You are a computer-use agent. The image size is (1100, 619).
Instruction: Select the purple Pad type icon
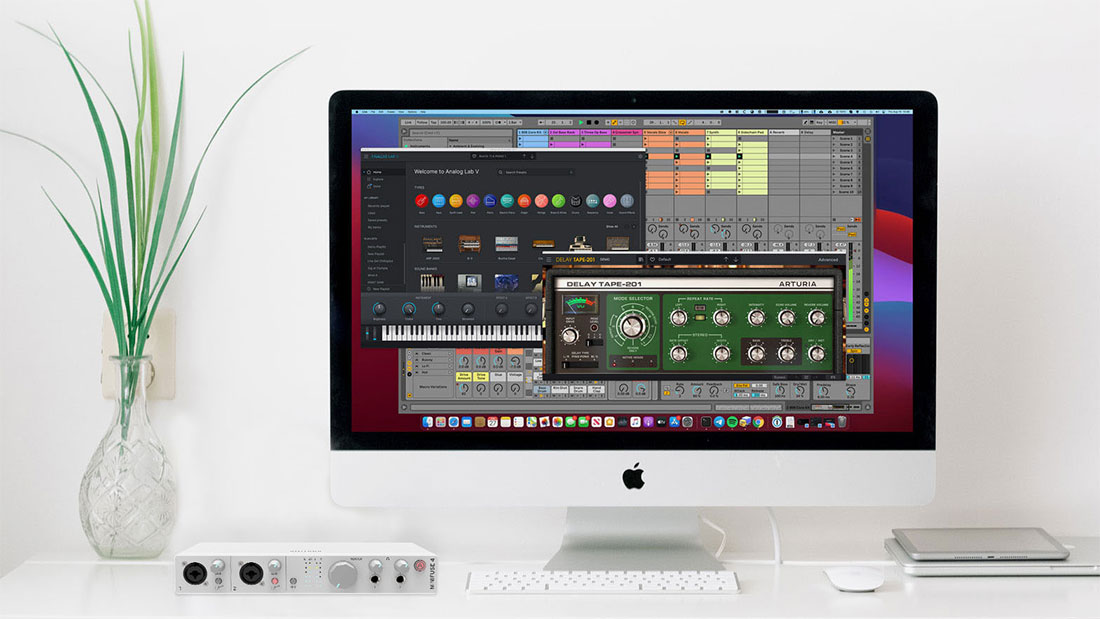(473, 201)
